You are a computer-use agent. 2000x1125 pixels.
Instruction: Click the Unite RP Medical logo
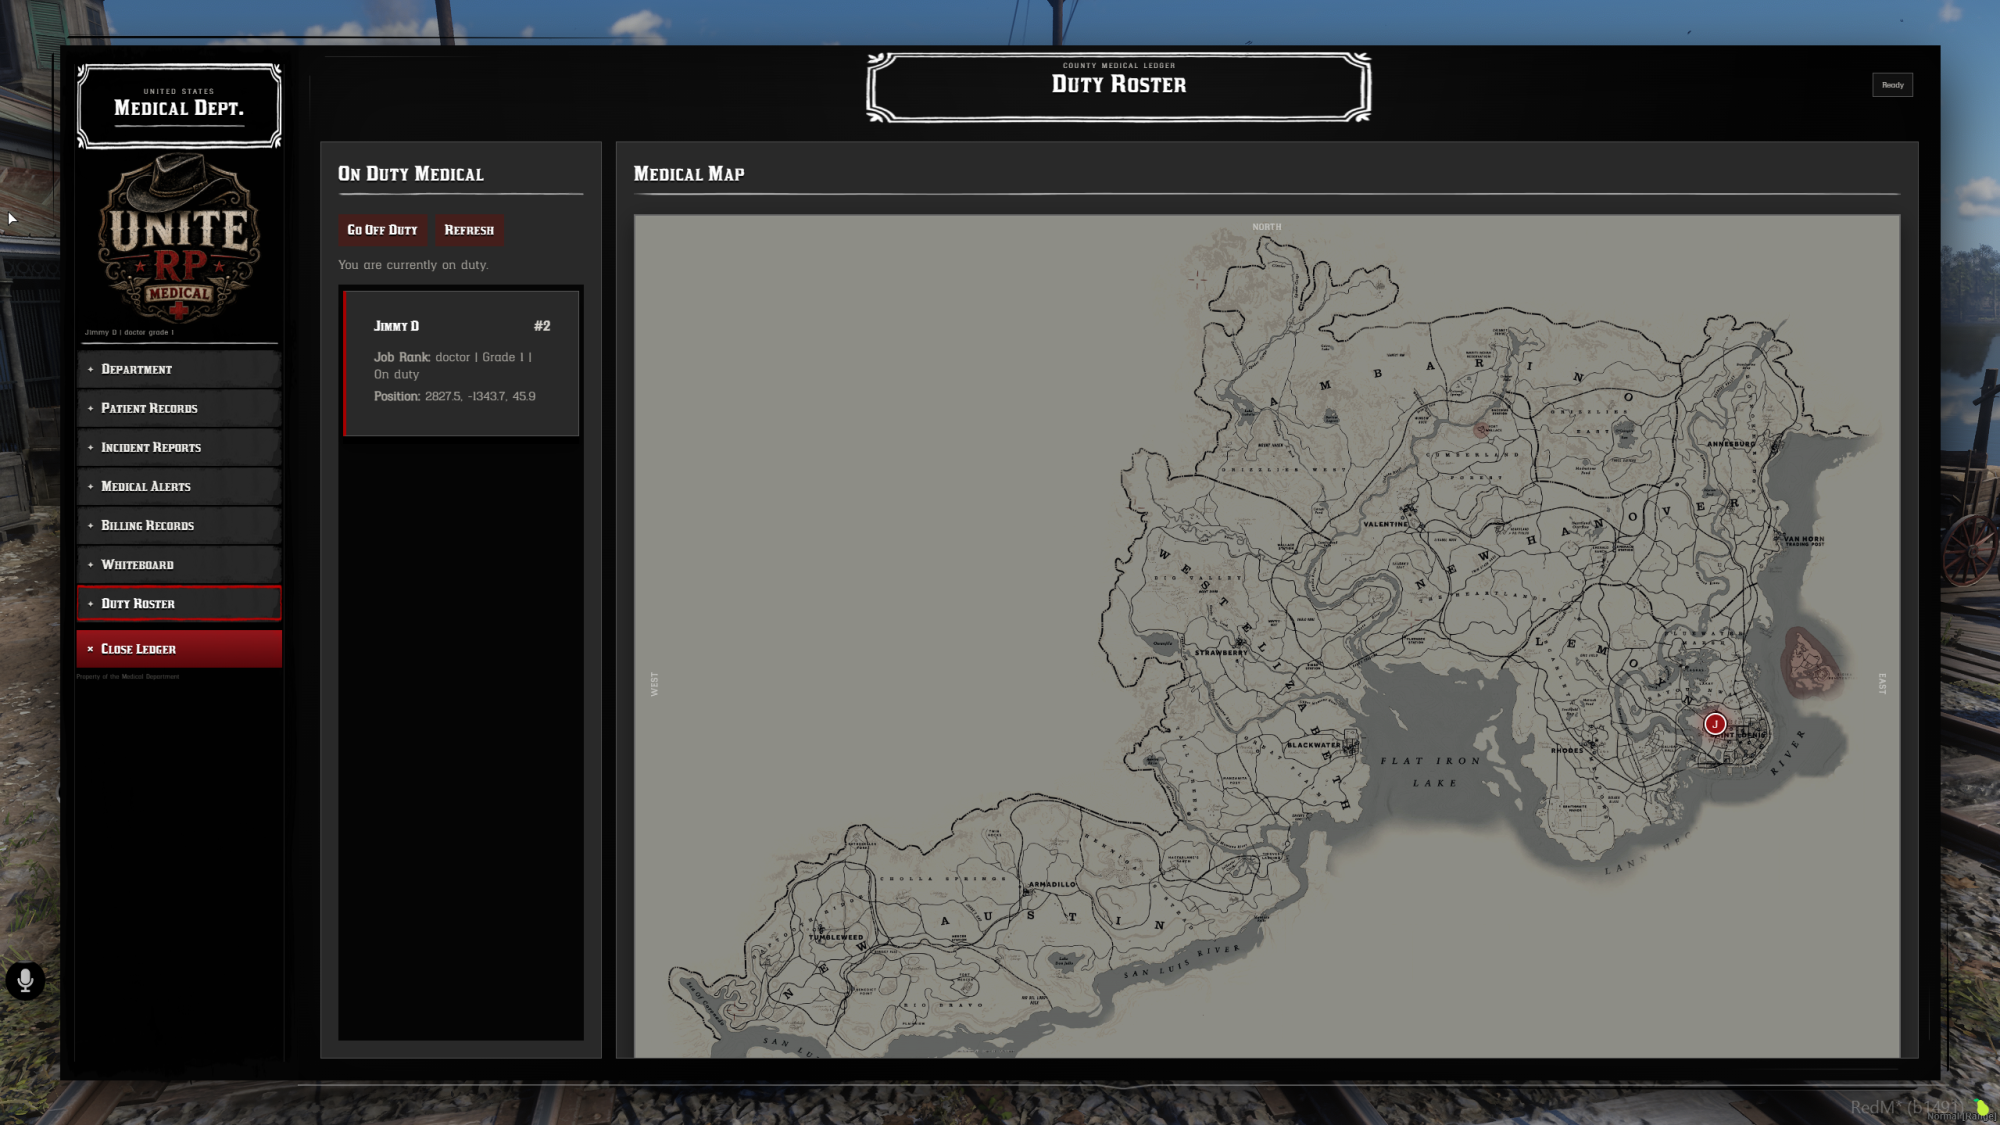click(179, 238)
